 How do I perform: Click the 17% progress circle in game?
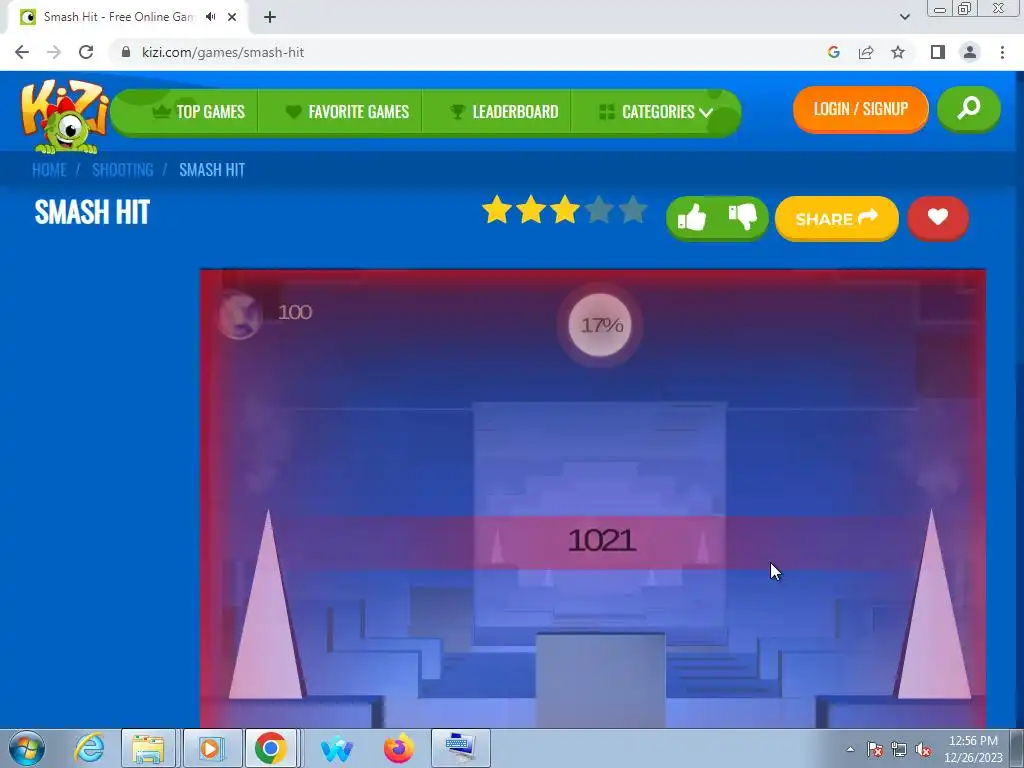click(600, 325)
